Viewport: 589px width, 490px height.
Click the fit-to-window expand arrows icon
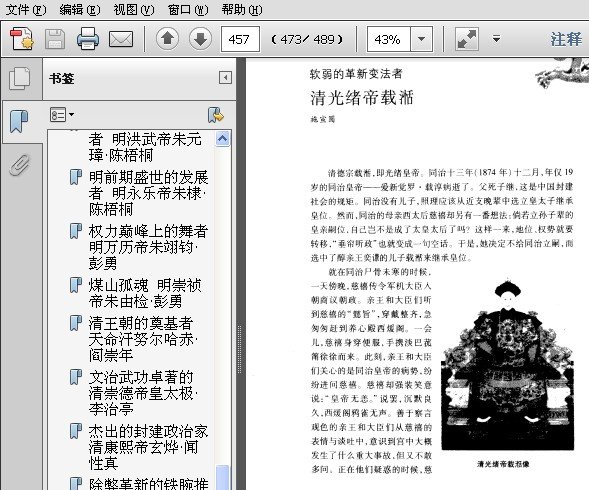coord(467,39)
